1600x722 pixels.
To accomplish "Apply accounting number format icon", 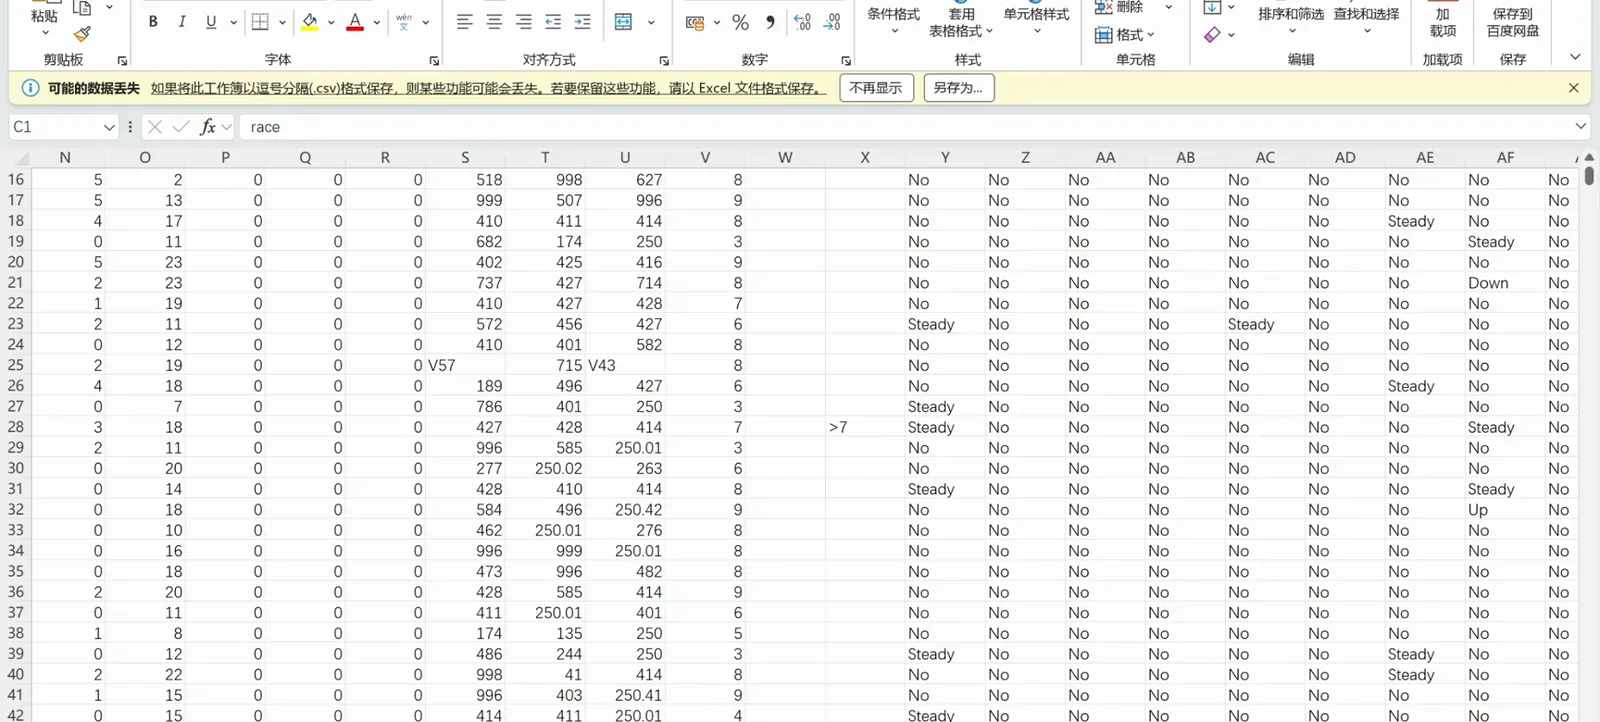I will tap(695, 22).
